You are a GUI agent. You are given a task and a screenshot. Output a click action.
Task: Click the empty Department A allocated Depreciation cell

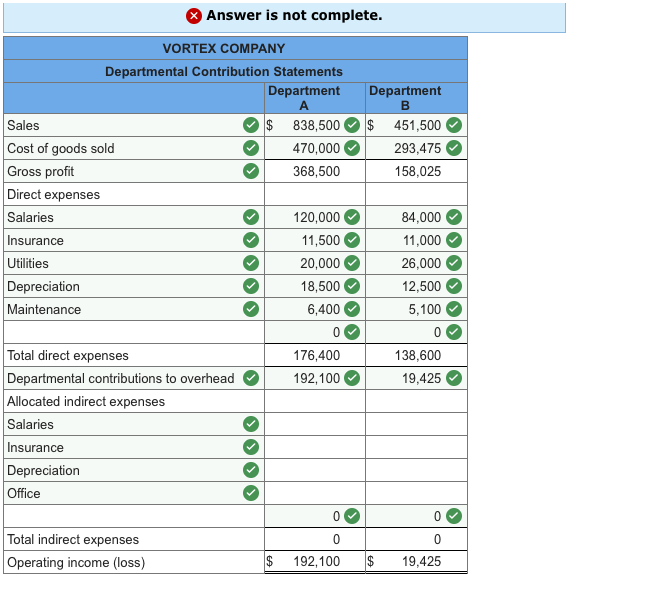(315, 470)
